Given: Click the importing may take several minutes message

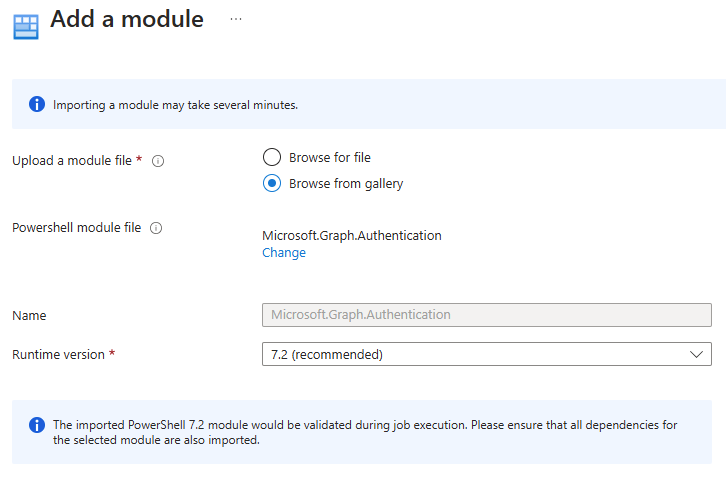Looking at the screenshot, I should coord(175,104).
